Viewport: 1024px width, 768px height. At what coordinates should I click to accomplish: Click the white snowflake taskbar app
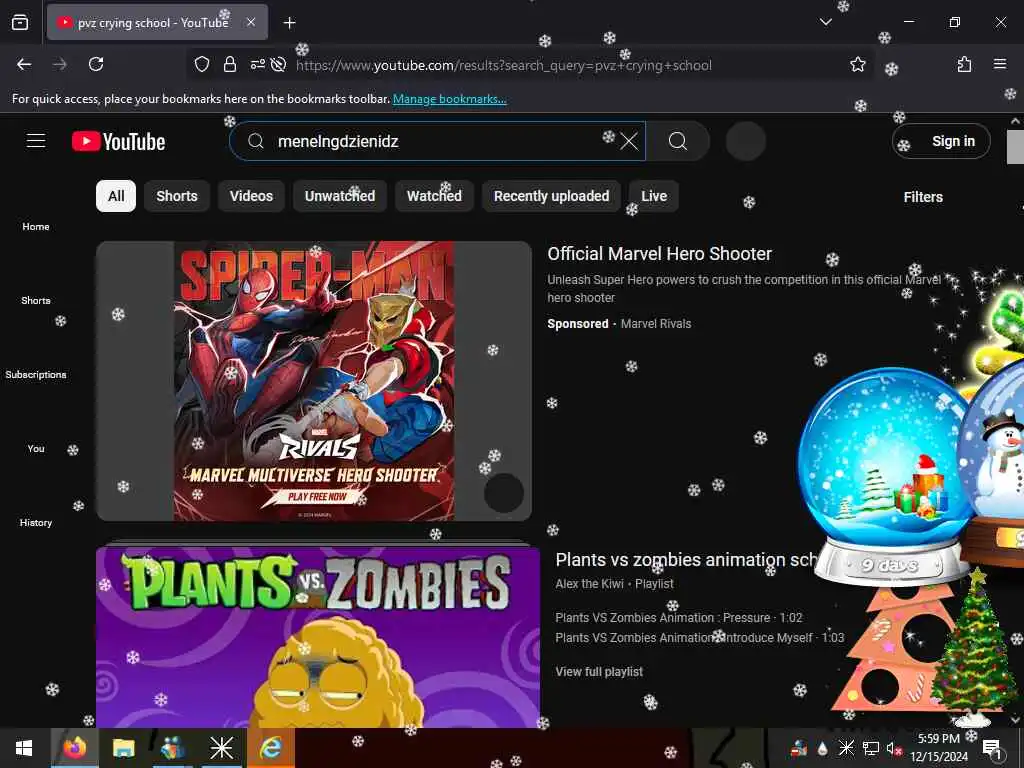[221, 748]
